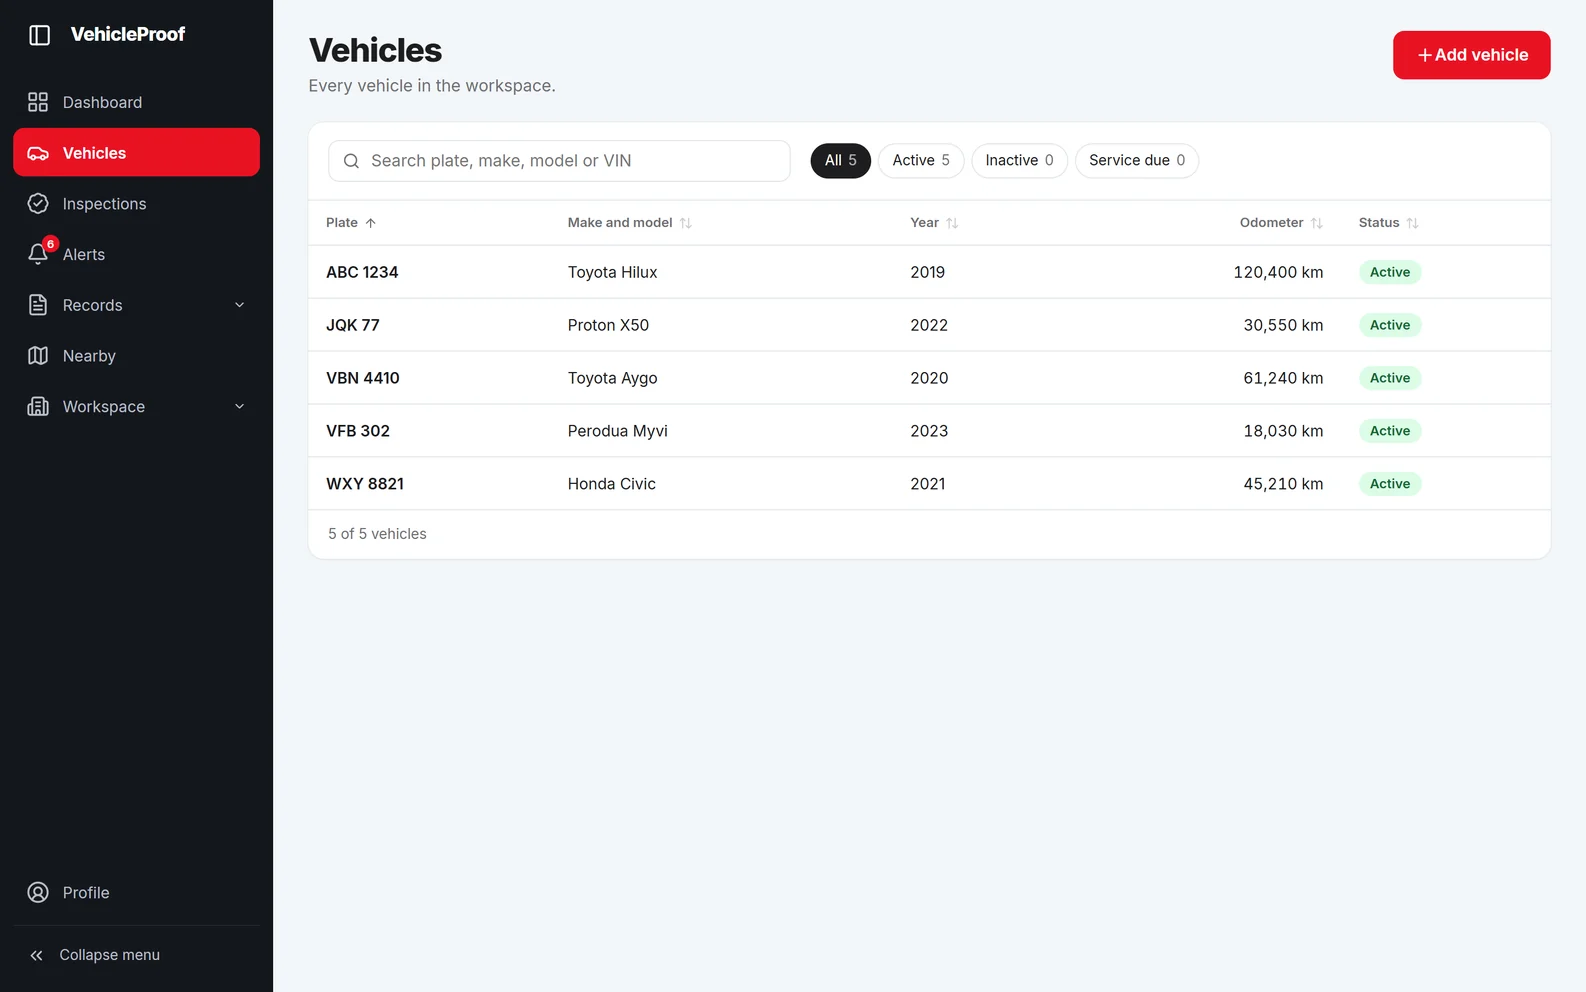Sort by Odometer using sort arrows
The height and width of the screenshot is (992, 1586).
1317,223
